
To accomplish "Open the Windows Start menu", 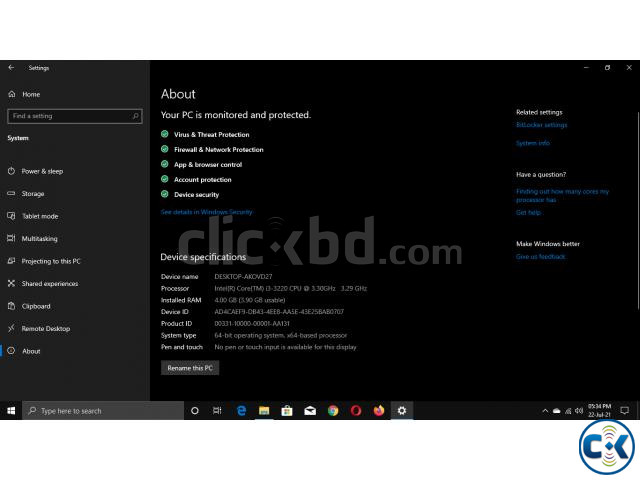I will [x=11, y=411].
